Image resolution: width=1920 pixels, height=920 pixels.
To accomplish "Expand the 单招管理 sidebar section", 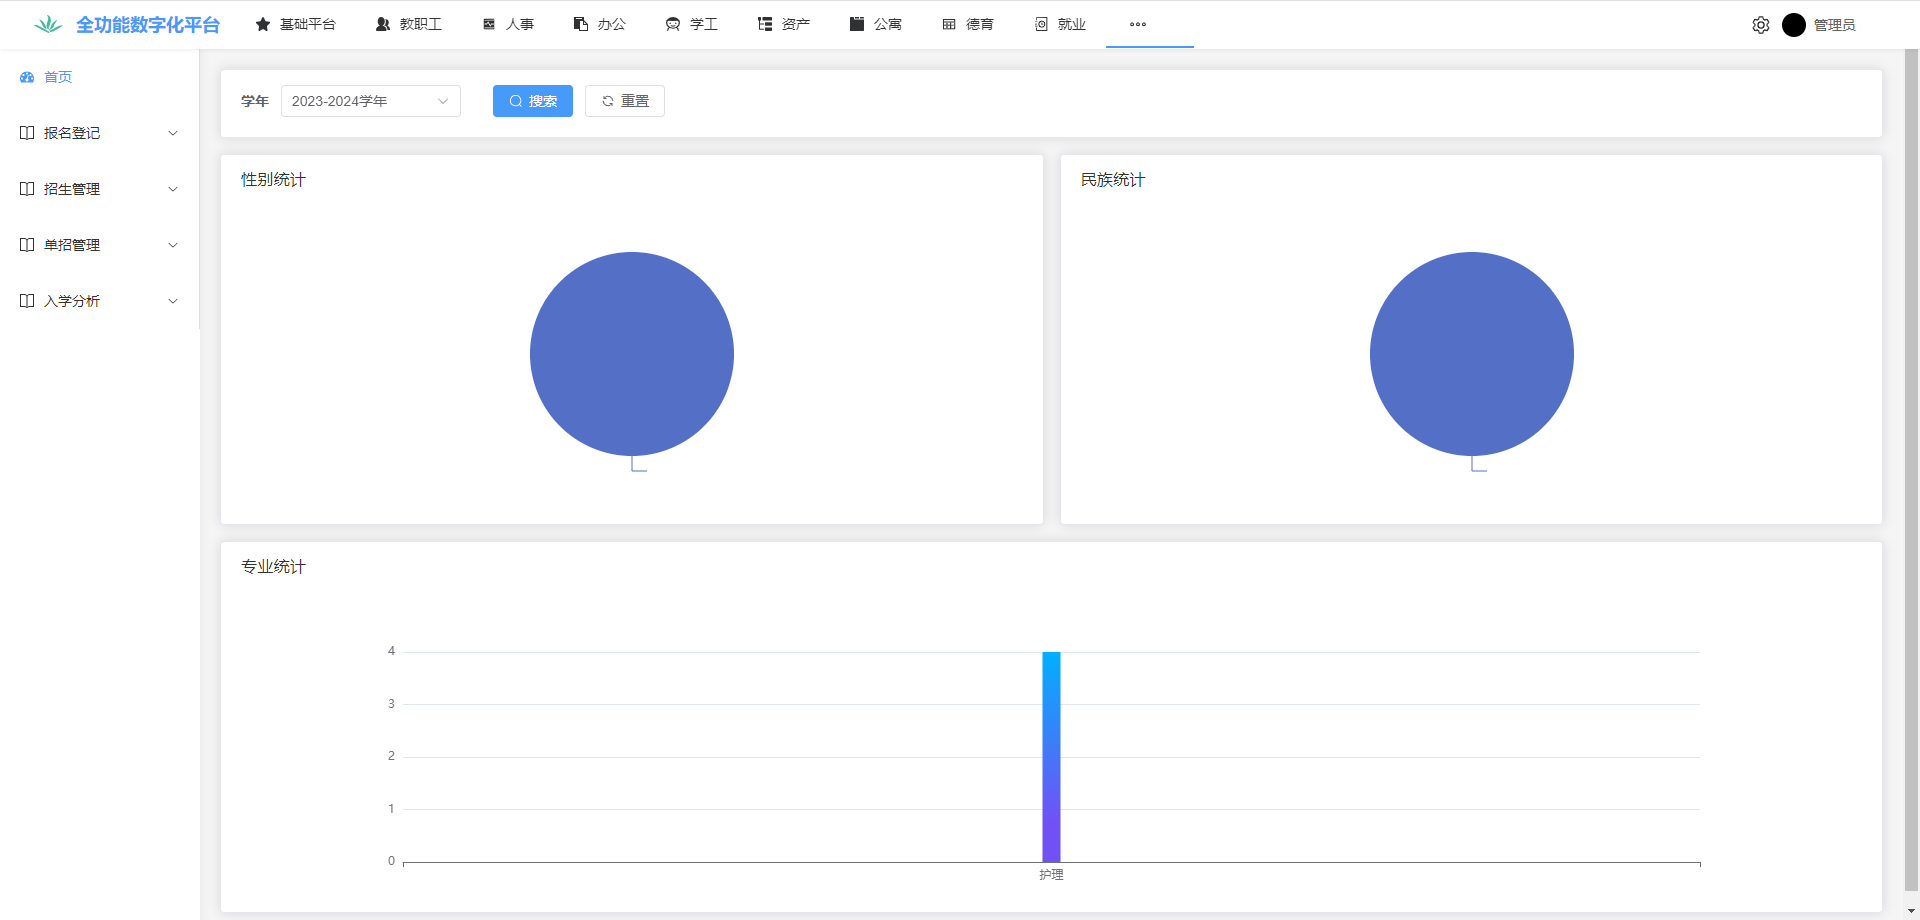I will pyautogui.click(x=99, y=245).
